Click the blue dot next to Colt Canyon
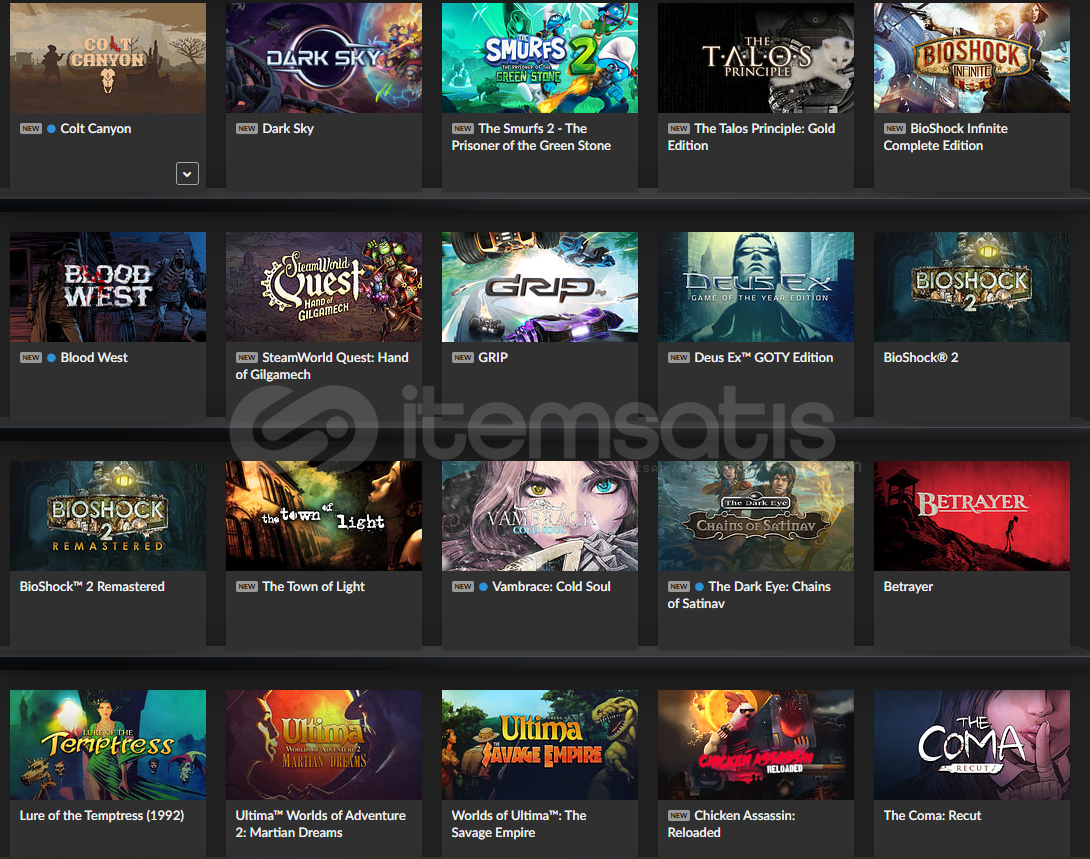The height and width of the screenshot is (859, 1090). [51, 129]
